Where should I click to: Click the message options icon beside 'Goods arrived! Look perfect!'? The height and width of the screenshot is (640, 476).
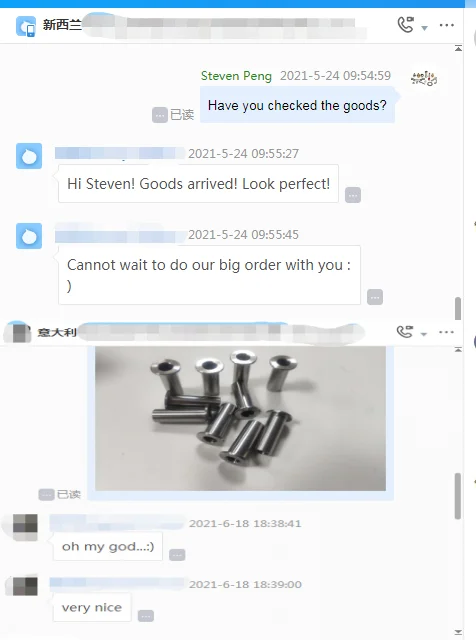[353, 195]
